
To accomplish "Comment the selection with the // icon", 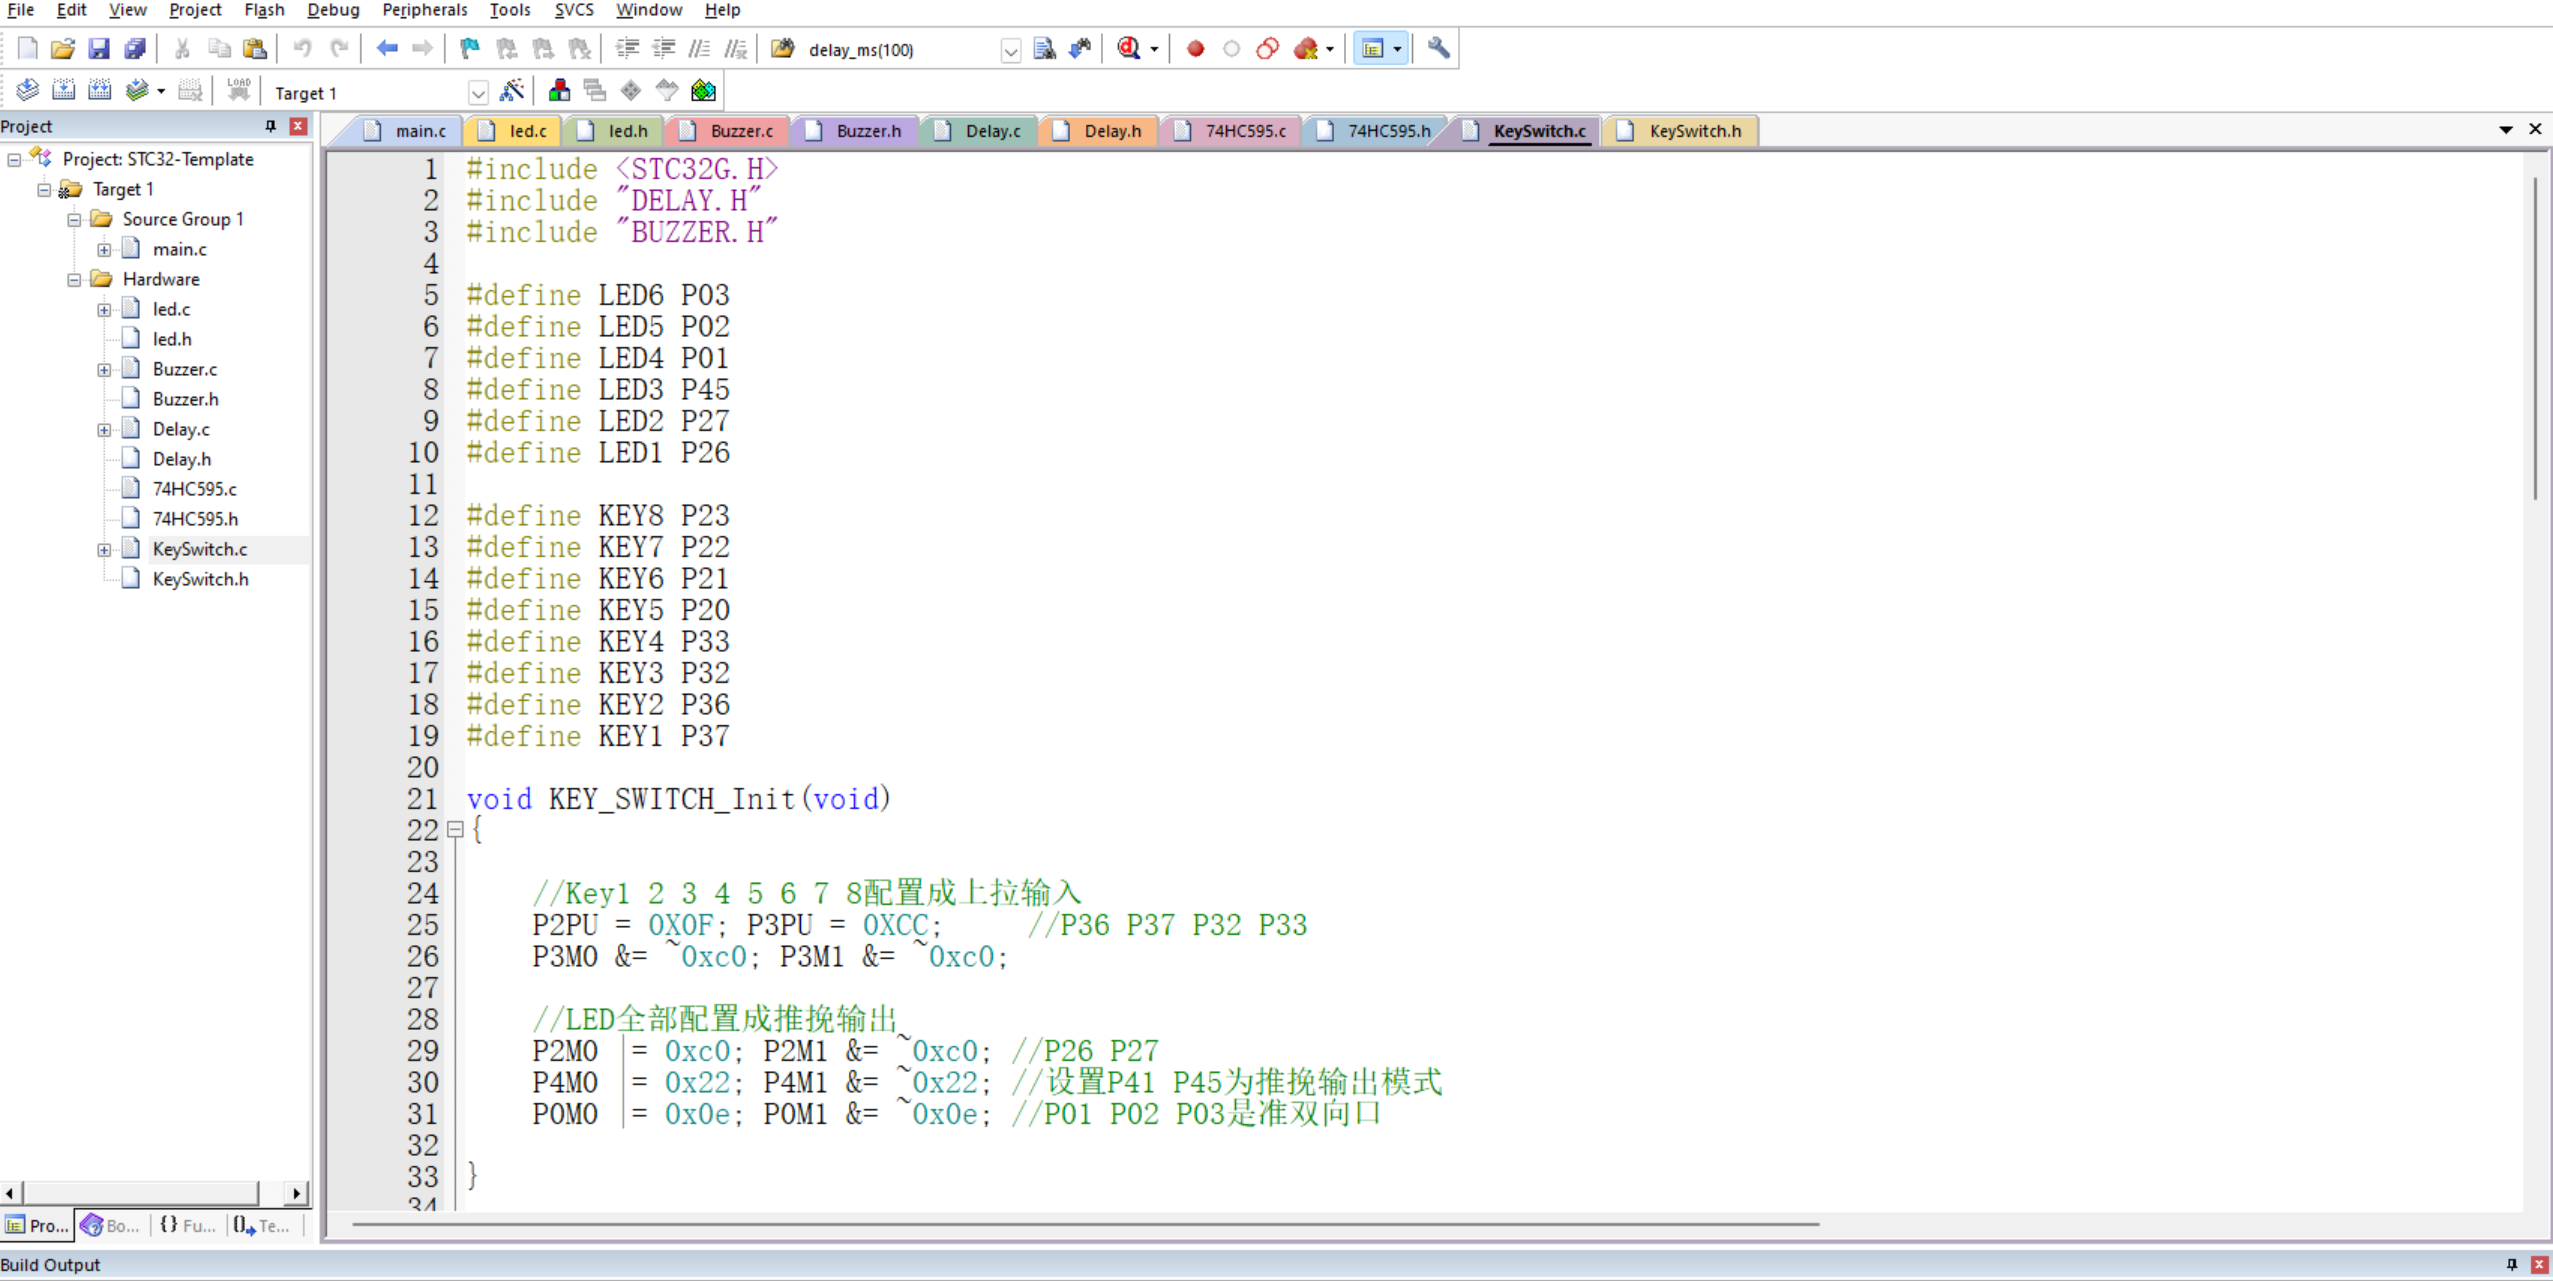I will point(700,49).
